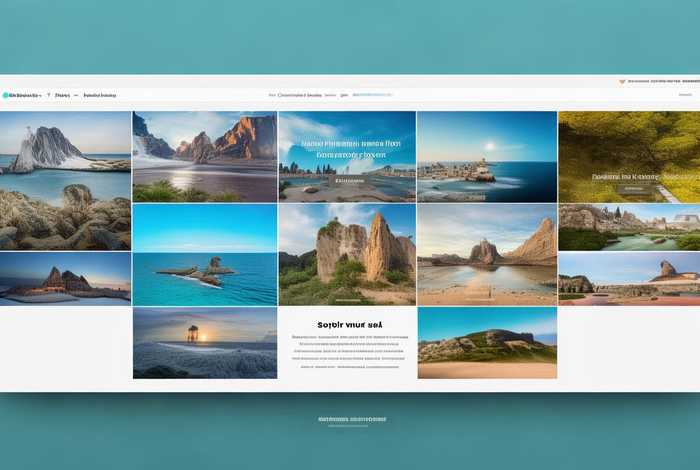
Task: Click the footer link text below the gallery
Action: click(x=351, y=419)
